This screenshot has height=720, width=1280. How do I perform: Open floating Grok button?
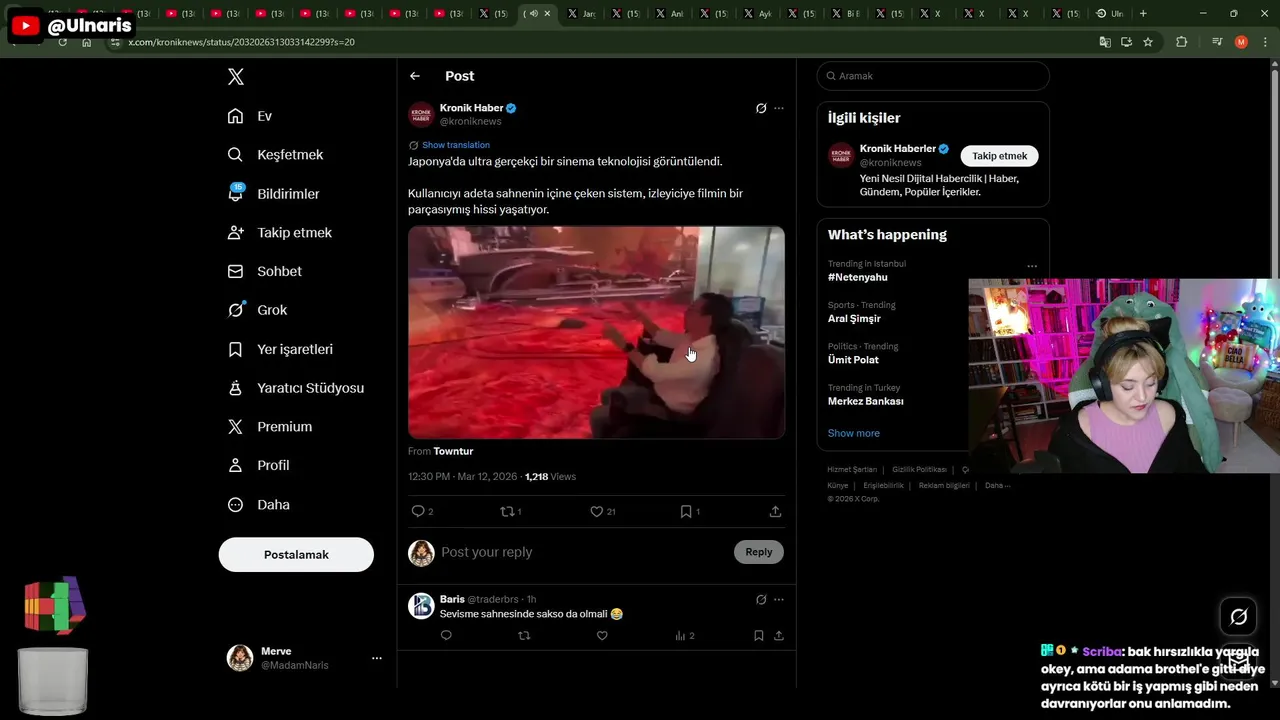1238,617
